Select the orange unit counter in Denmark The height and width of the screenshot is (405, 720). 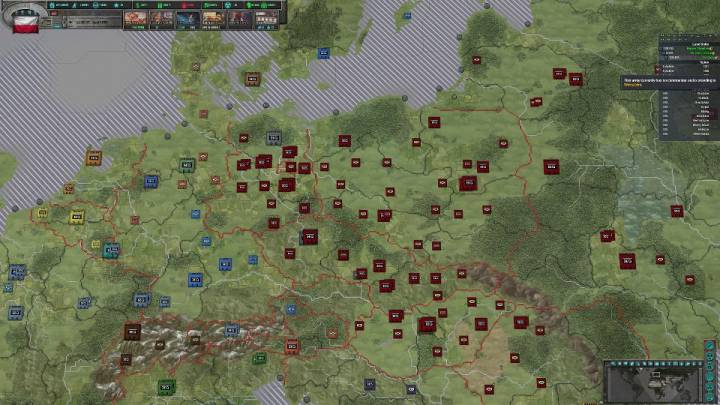[x=253, y=79]
